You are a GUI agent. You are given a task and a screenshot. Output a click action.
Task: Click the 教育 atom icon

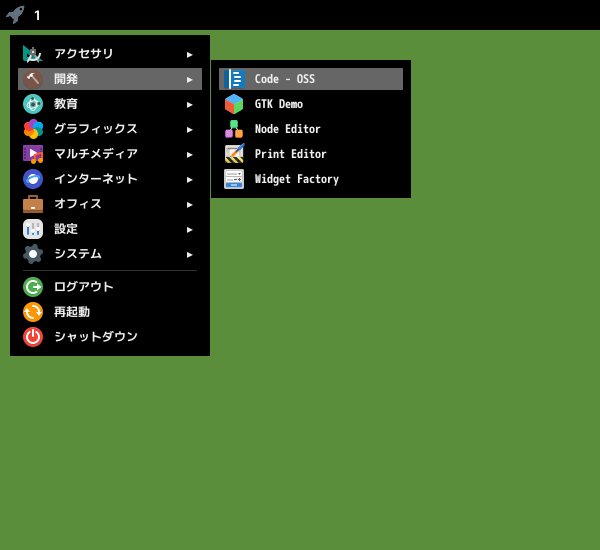click(x=33, y=104)
